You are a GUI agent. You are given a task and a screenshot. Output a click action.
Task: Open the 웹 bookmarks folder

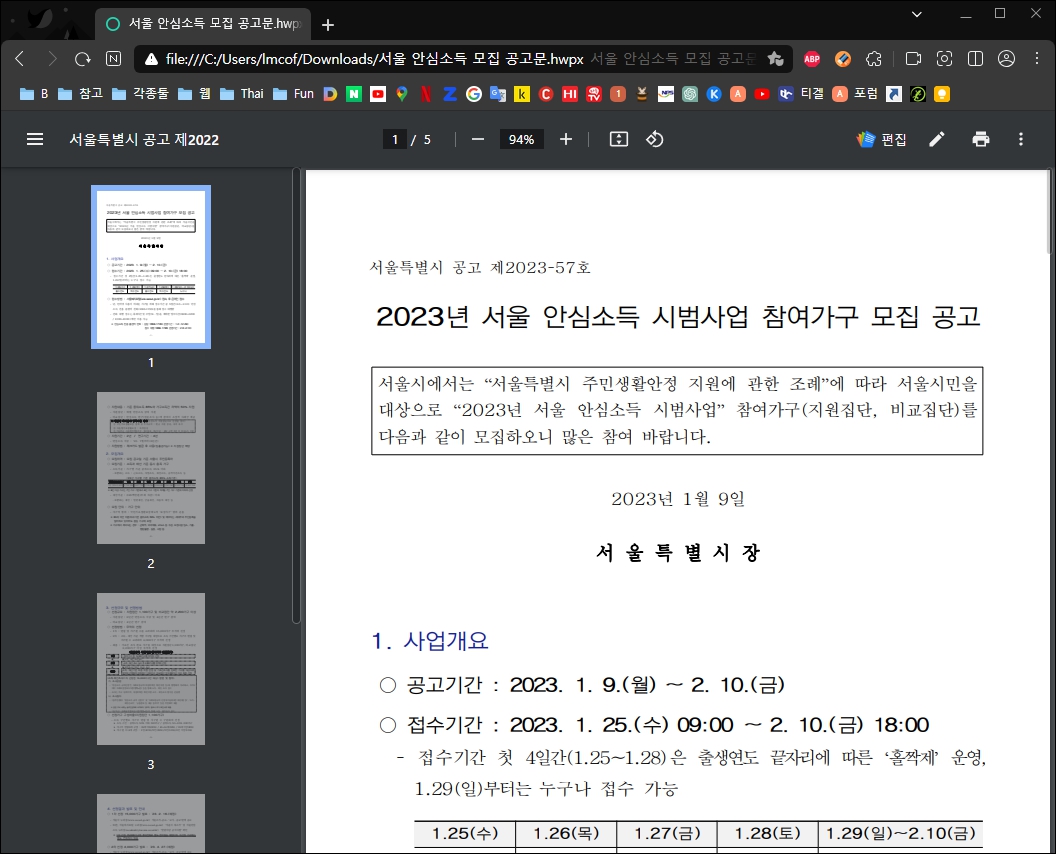pos(195,94)
